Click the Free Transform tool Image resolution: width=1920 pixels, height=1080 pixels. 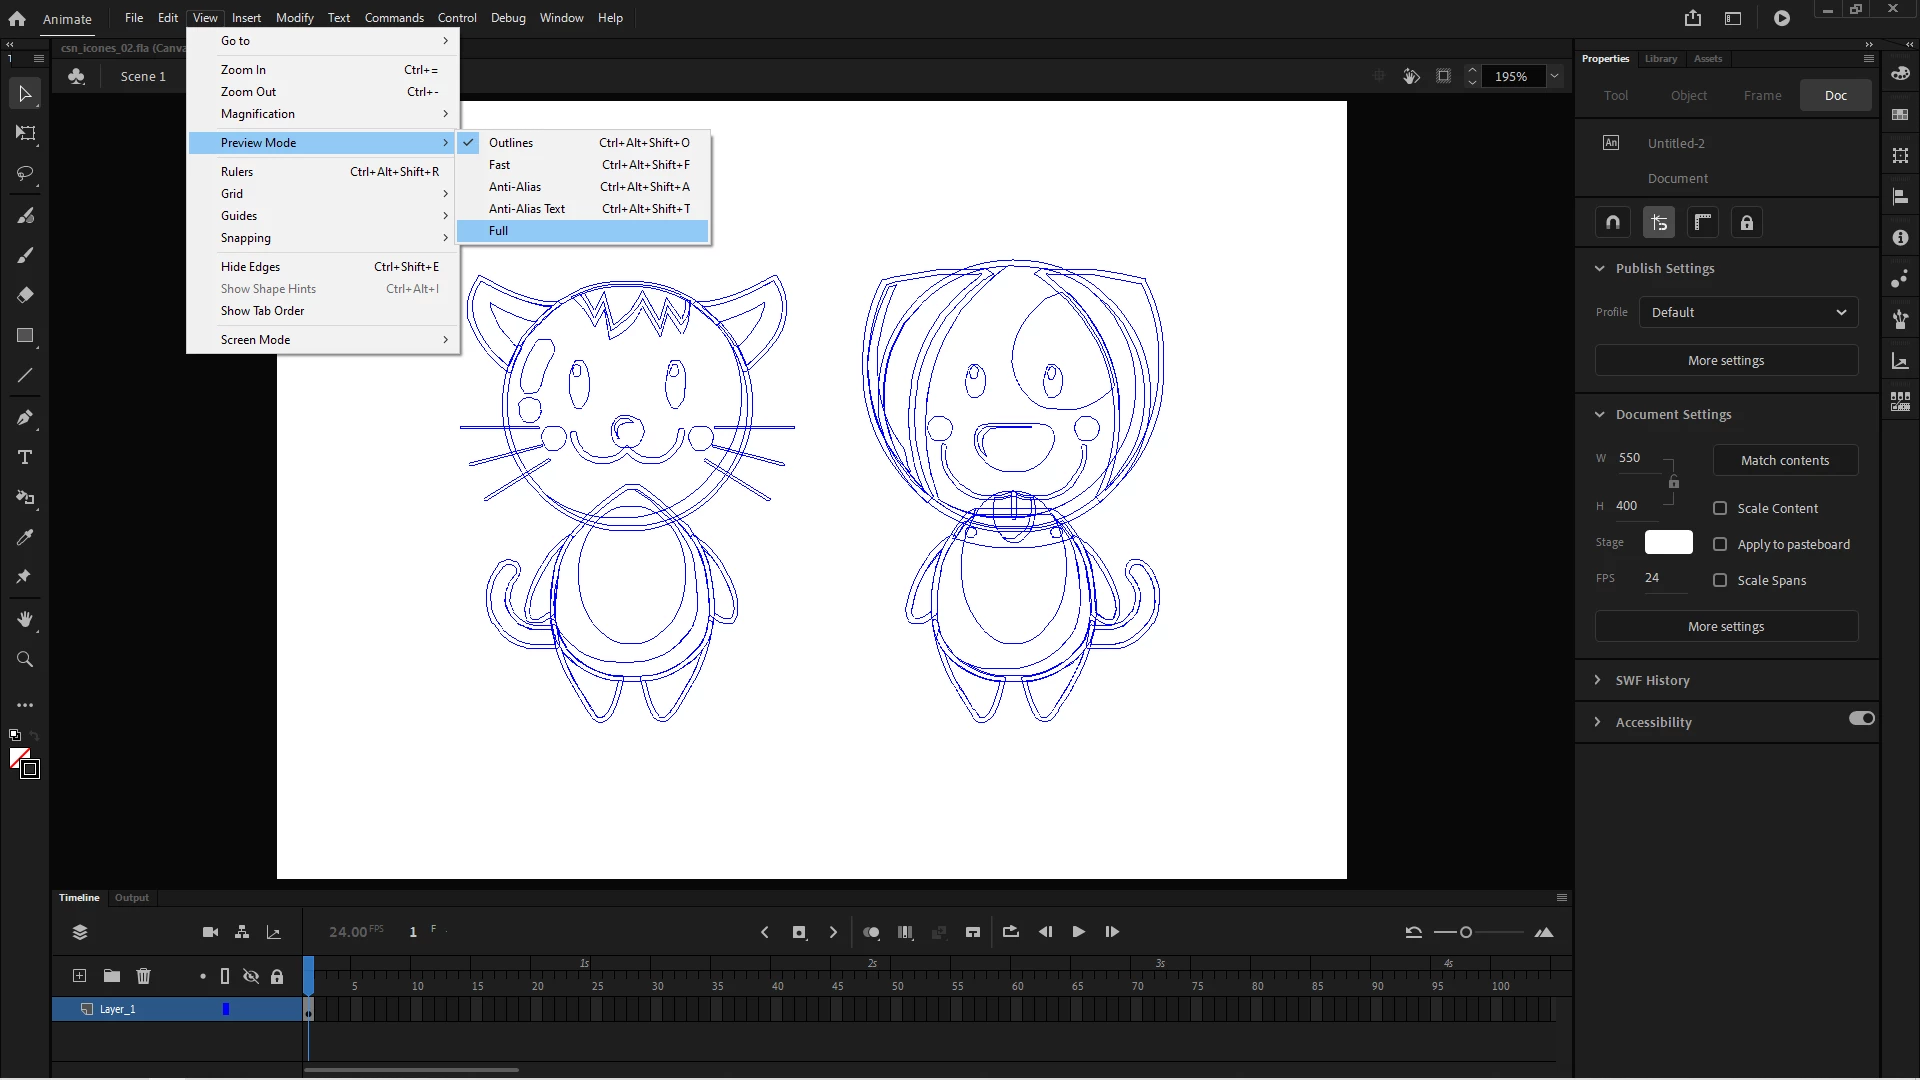pos(25,133)
